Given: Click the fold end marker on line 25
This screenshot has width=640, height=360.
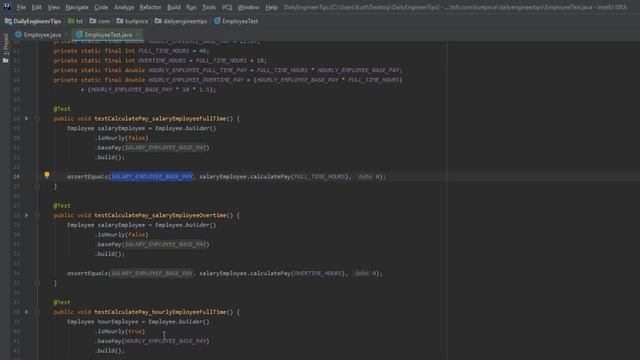Looking at the screenshot, I should tap(37, 186).
